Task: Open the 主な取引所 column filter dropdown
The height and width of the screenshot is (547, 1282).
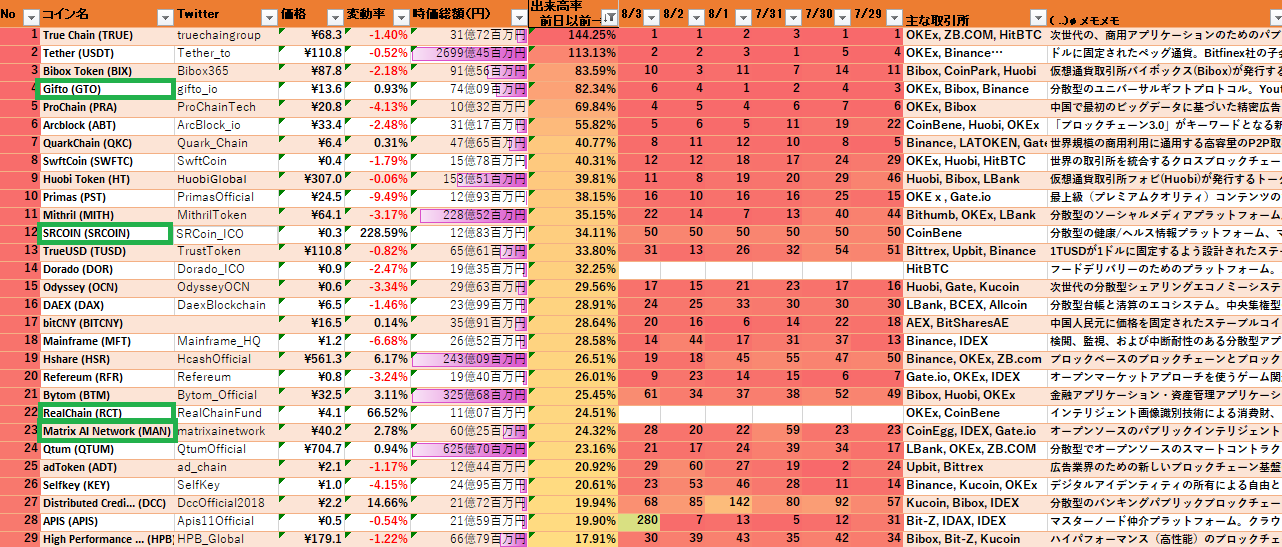Action: [1034, 17]
